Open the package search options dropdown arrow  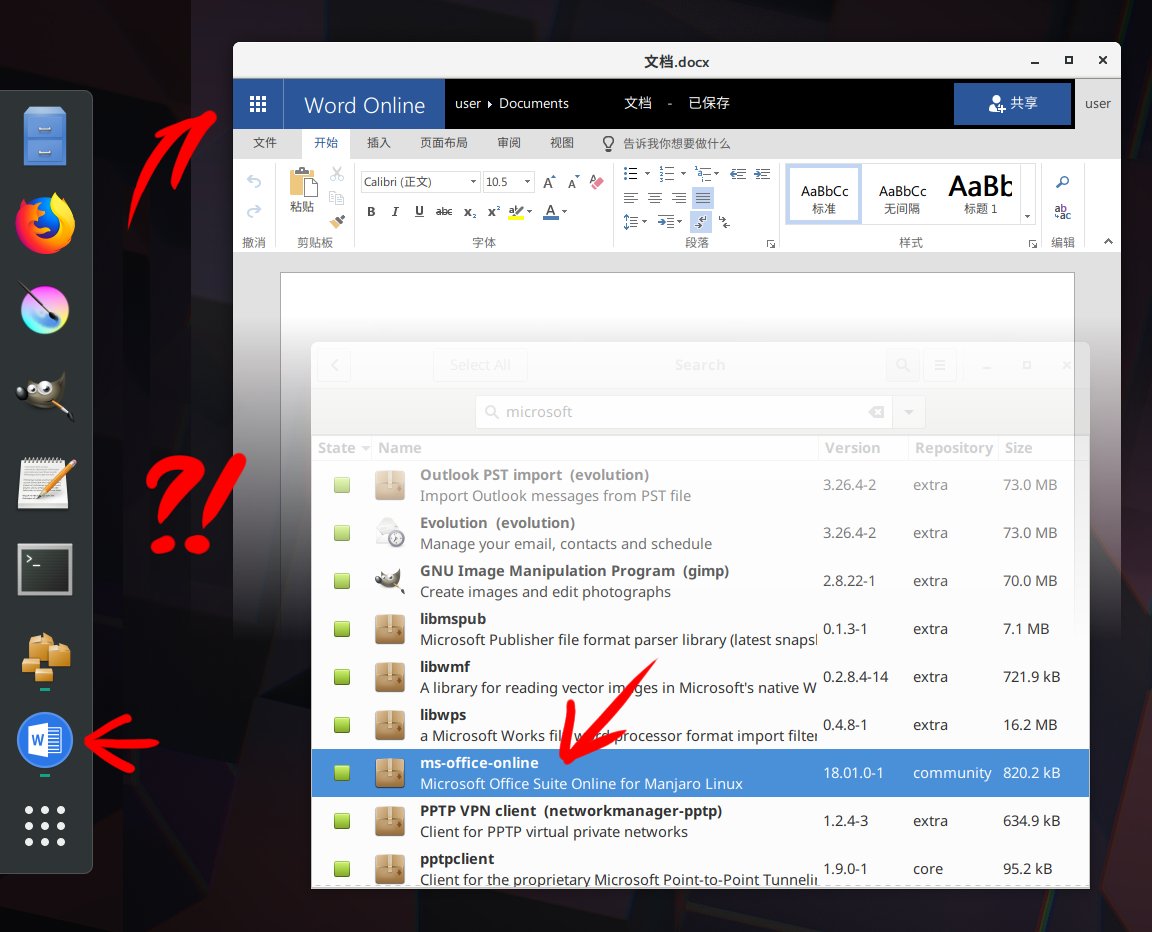(909, 412)
